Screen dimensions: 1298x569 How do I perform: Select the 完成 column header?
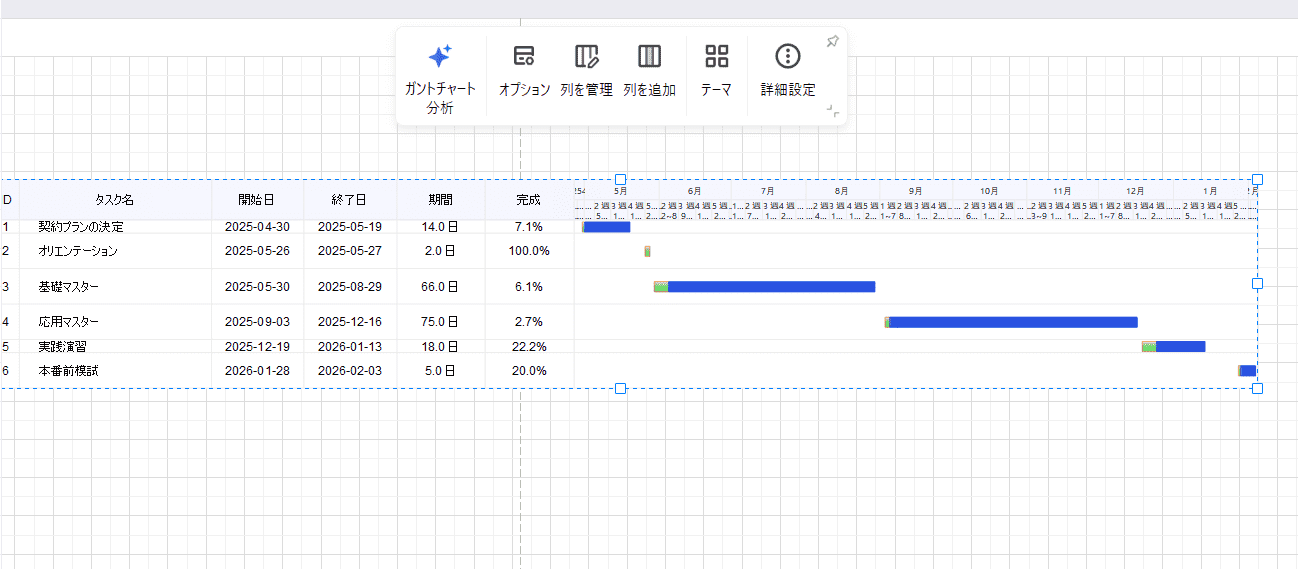pos(528,200)
